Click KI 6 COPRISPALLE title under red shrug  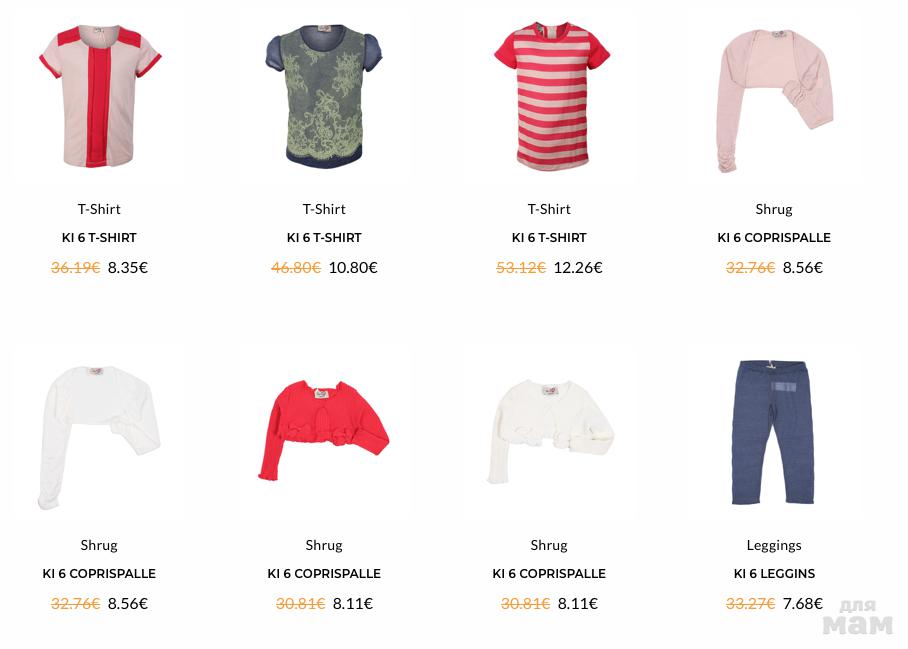(x=324, y=574)
